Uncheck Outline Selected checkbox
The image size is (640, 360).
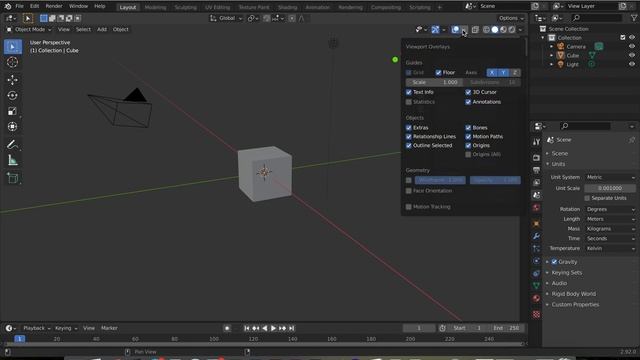tap(409, 146)
